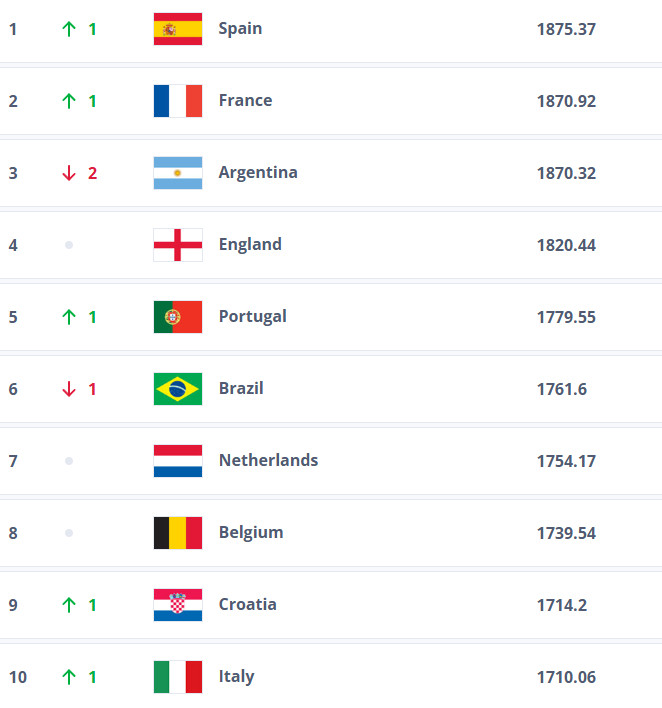Select the Argentina flag

click(178, 173)
